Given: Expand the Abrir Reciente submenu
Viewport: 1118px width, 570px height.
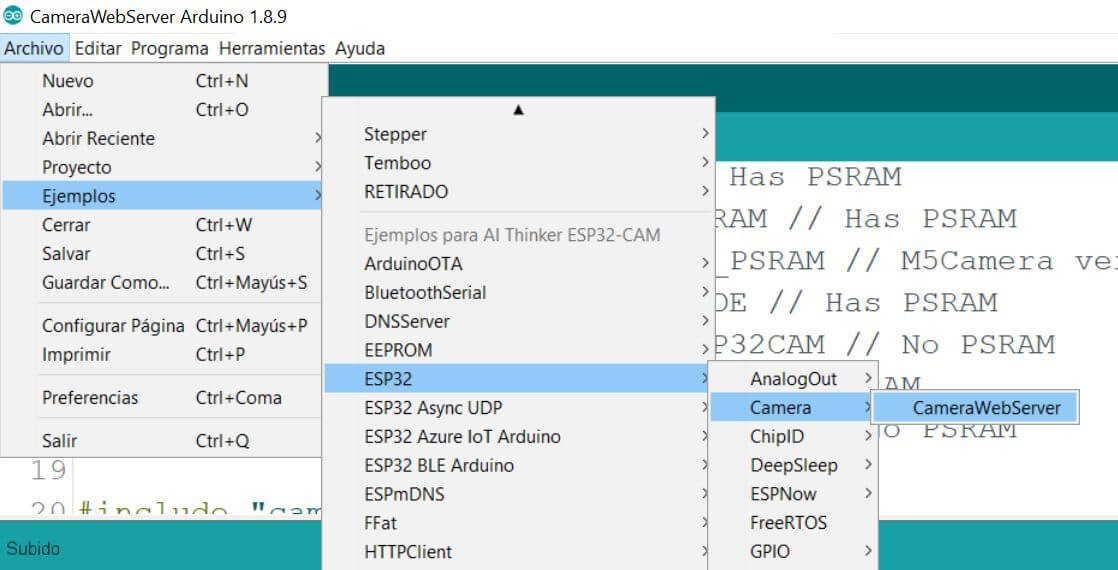Looking at the screenshot, I should (98, 139).
